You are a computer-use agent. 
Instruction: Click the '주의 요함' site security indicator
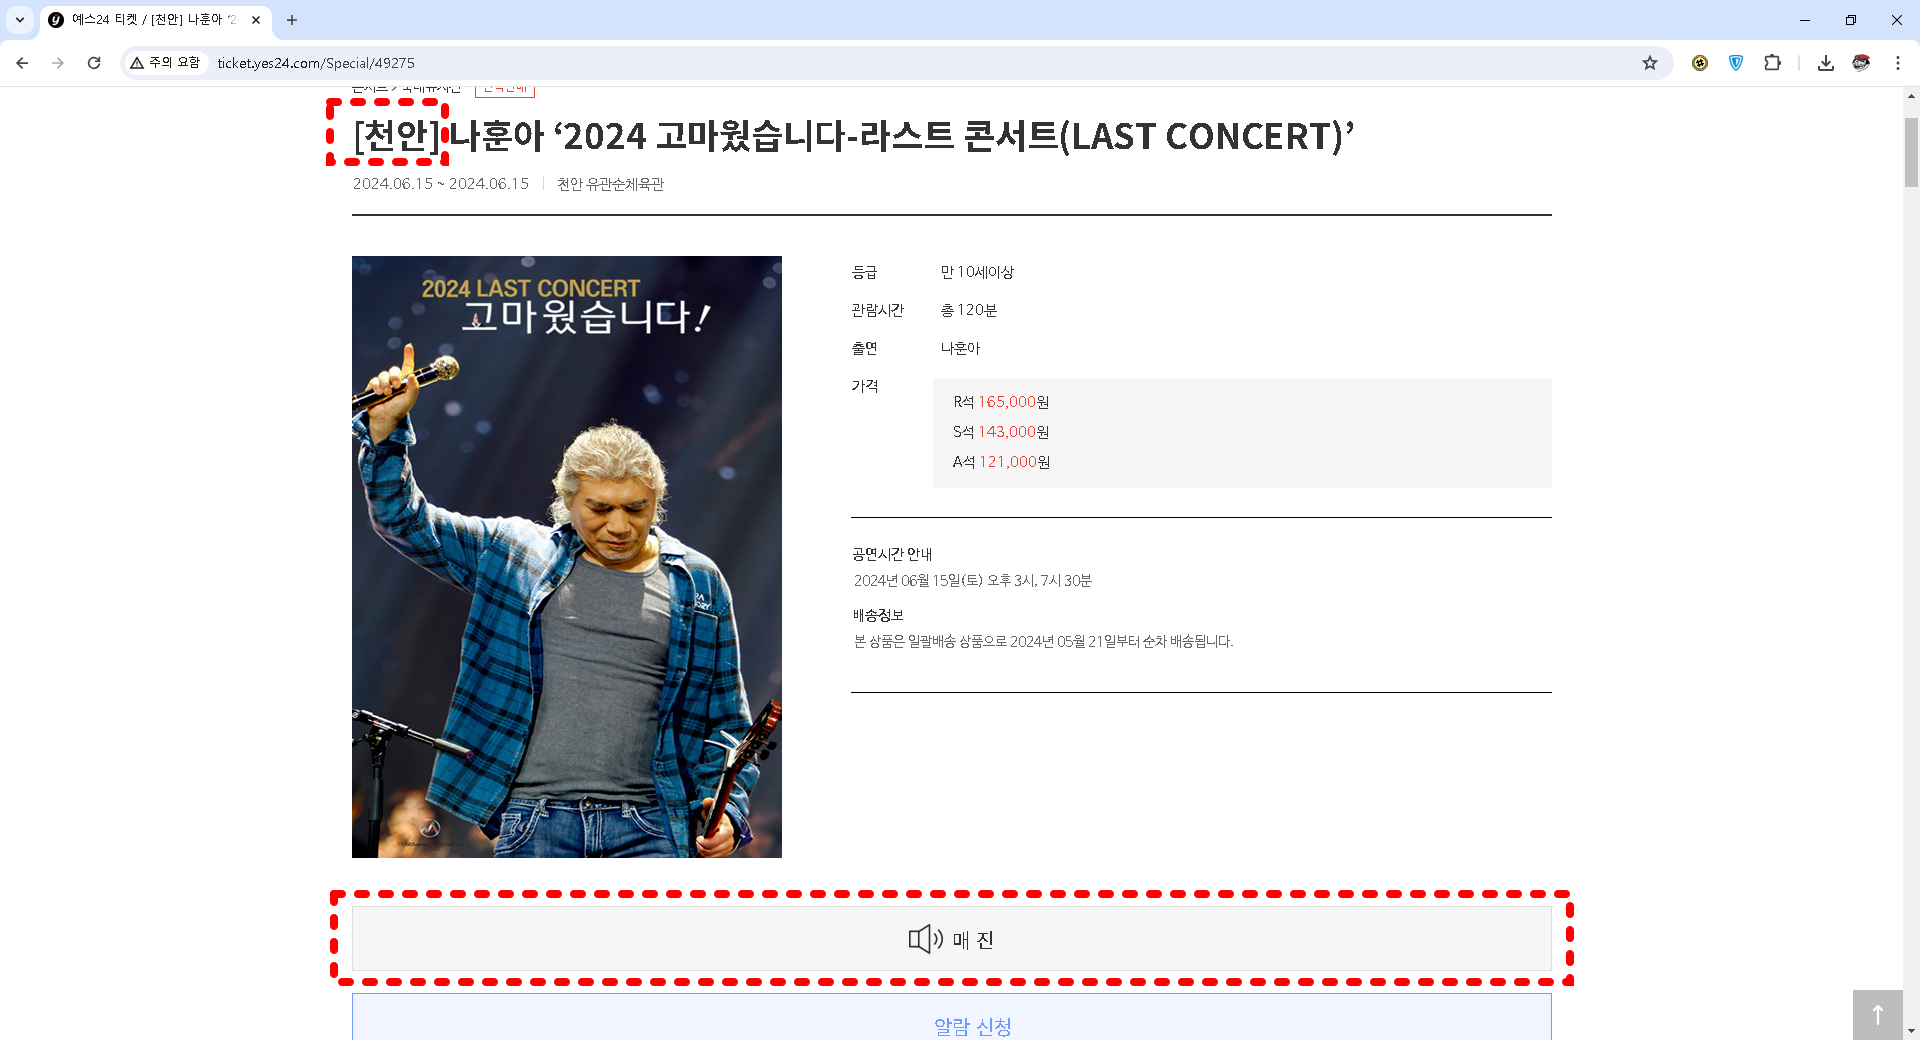click(165, 62)
